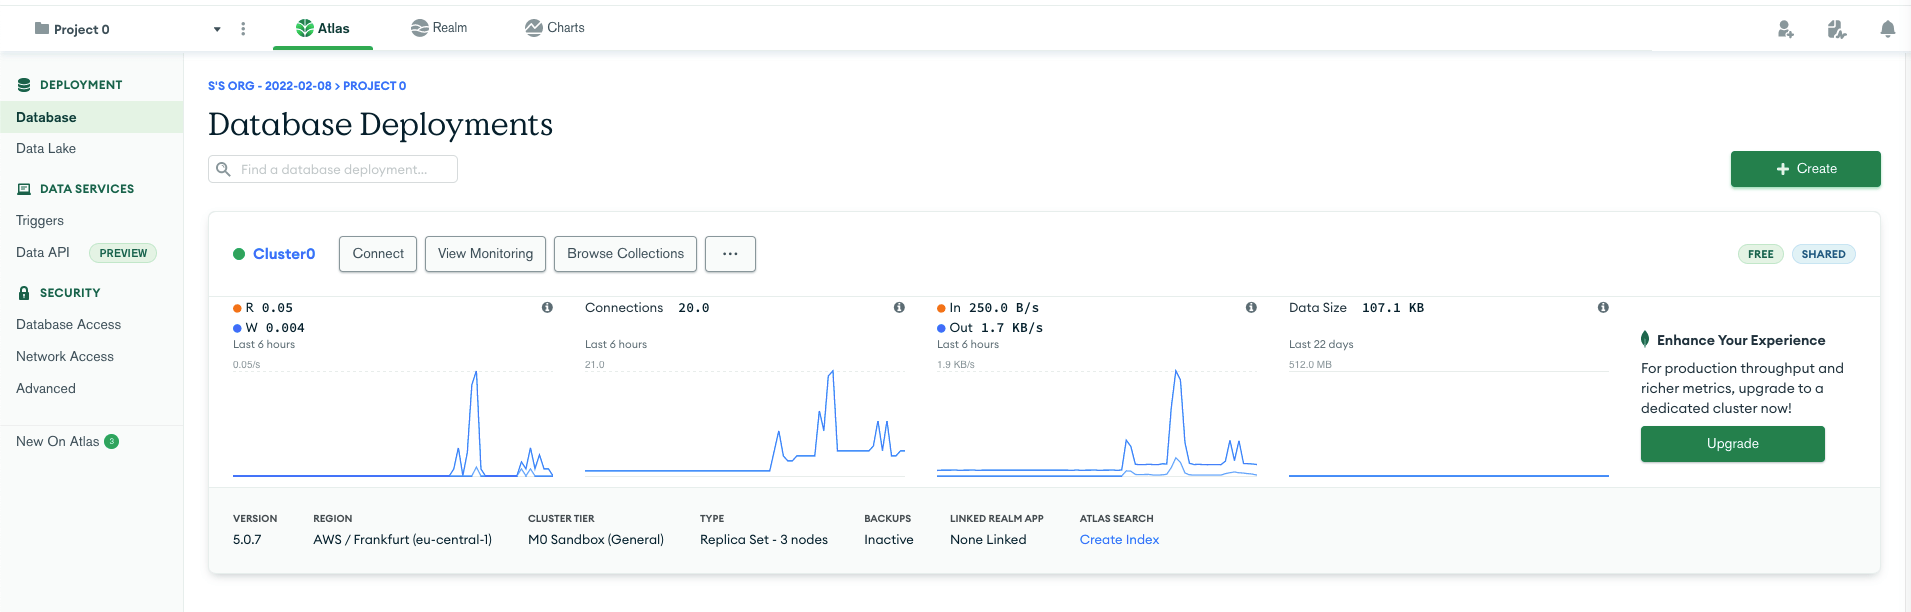Click Replica Set - 3 nodes value
The image size is (1911, 612).
tap(764, 540)
